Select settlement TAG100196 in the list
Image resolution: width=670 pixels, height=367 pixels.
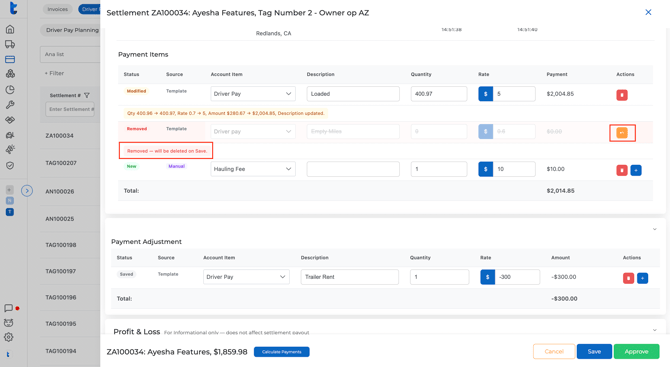click(x=61, y=297)
